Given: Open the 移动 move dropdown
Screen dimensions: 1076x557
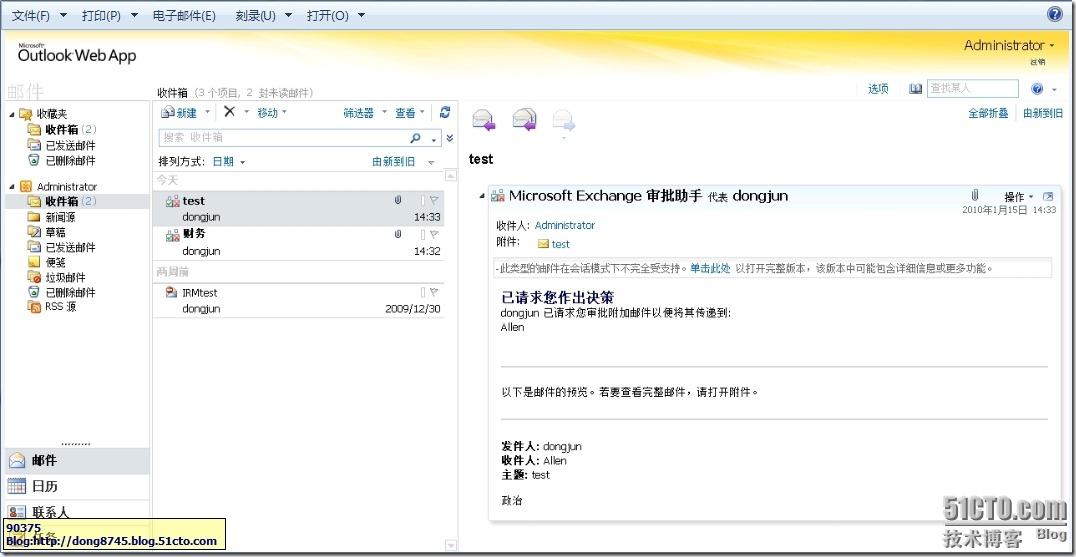Looking at the screenshot, I should pyautogui.click(x=272, y=112).
